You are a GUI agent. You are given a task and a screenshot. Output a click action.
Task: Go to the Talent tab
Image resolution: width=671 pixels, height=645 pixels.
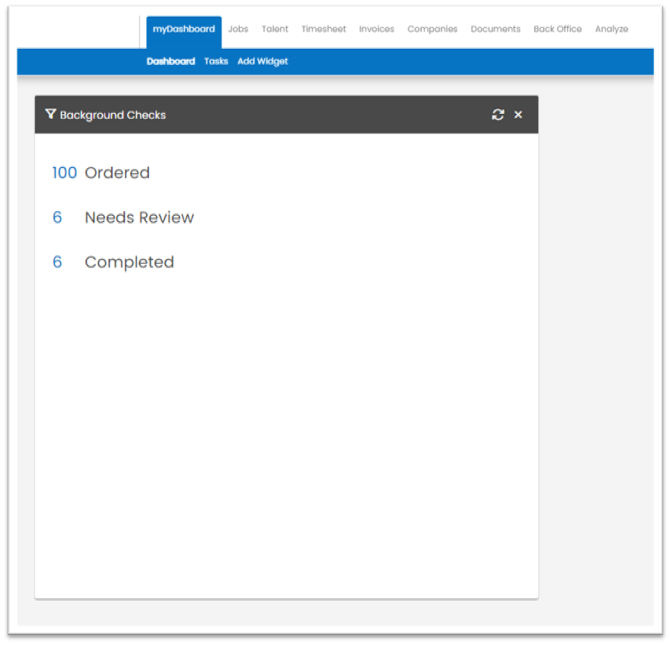pyautogui.click(x=275, y=29)
